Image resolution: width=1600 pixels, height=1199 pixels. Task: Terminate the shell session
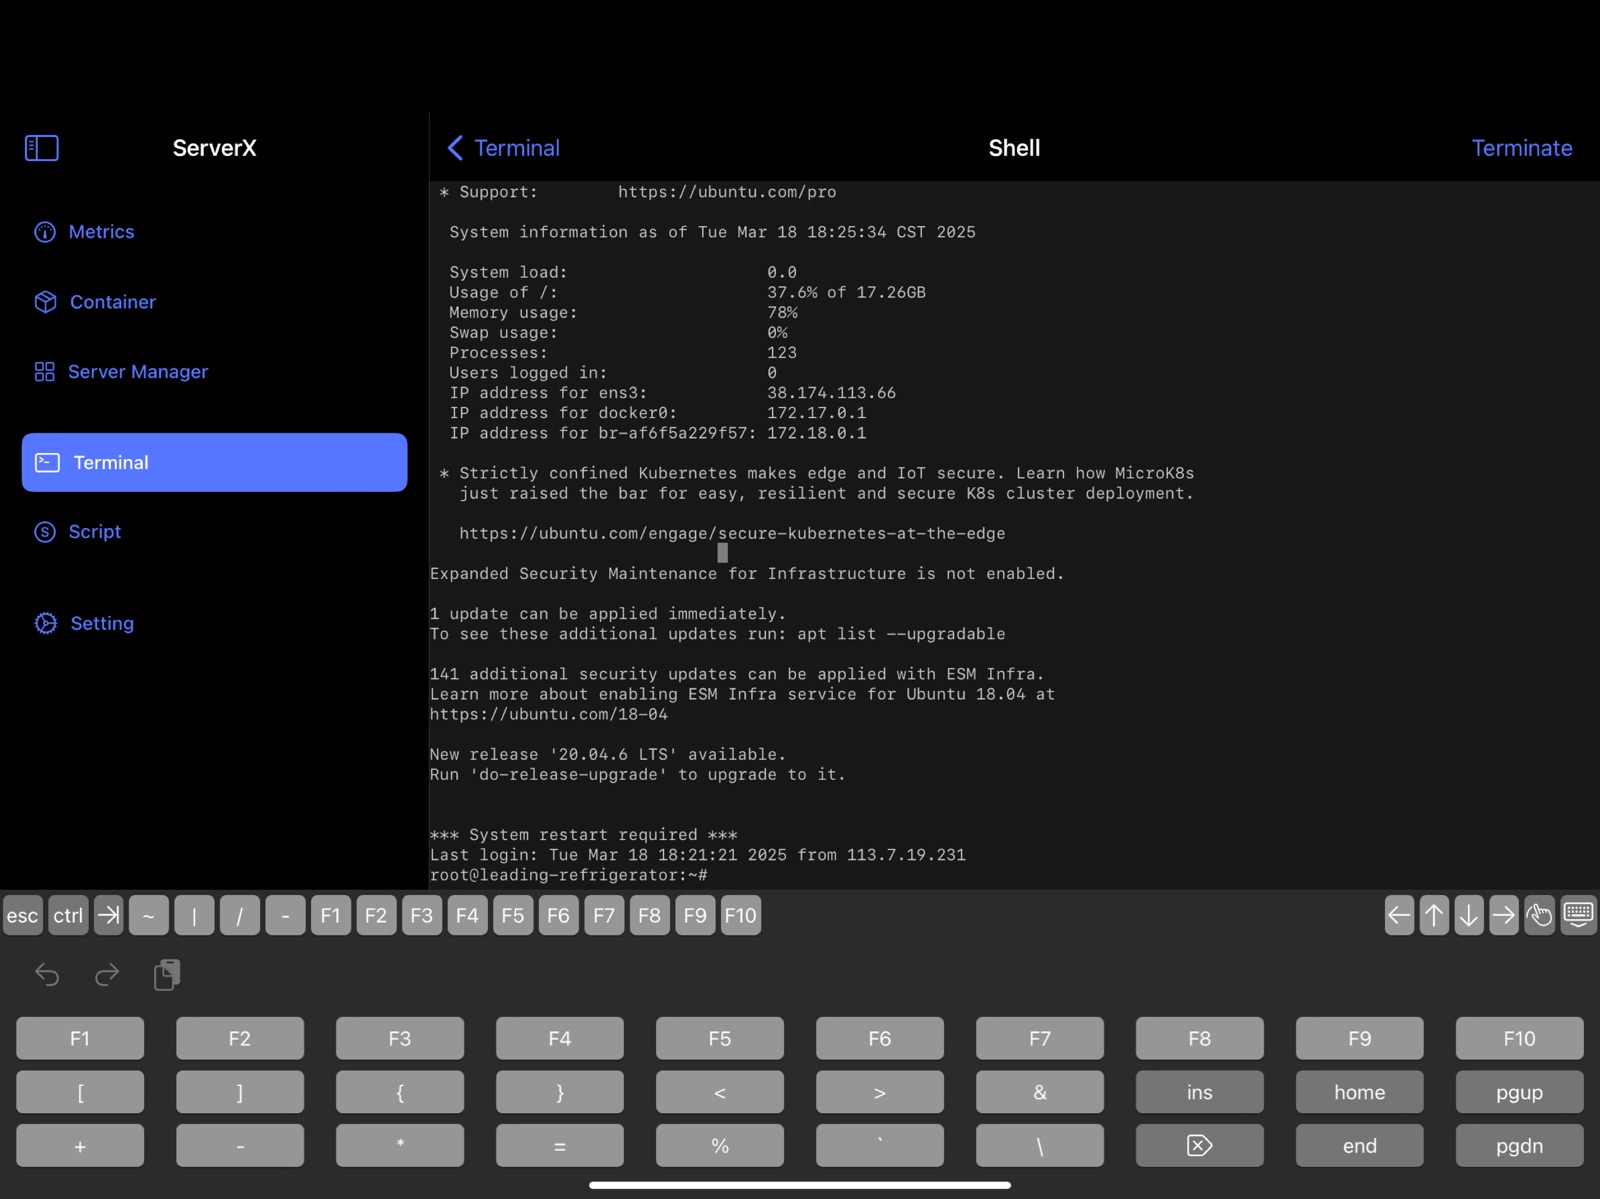coord(1521,148)
